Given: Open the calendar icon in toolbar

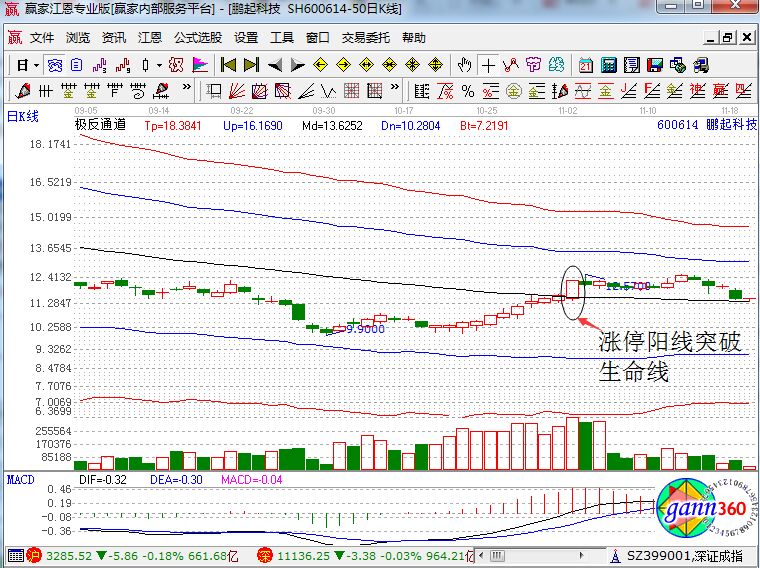Looking at the screenshot, I should 586,65.
